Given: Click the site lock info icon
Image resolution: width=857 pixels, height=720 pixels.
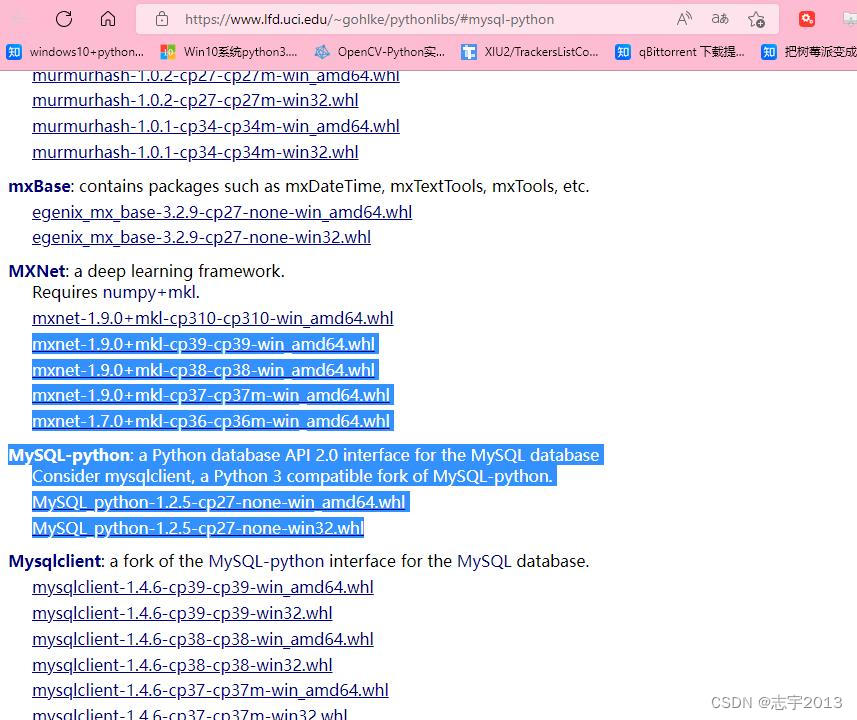Looking at the screenshot, I should coord(162,19).
